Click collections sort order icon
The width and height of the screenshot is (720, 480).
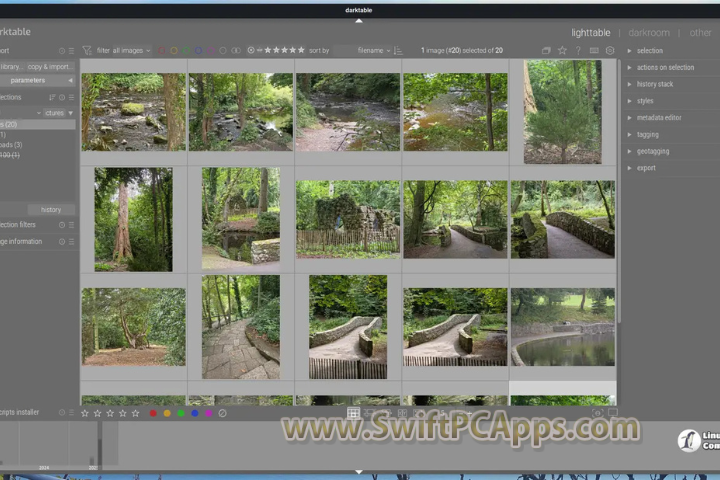click(52, 97)
